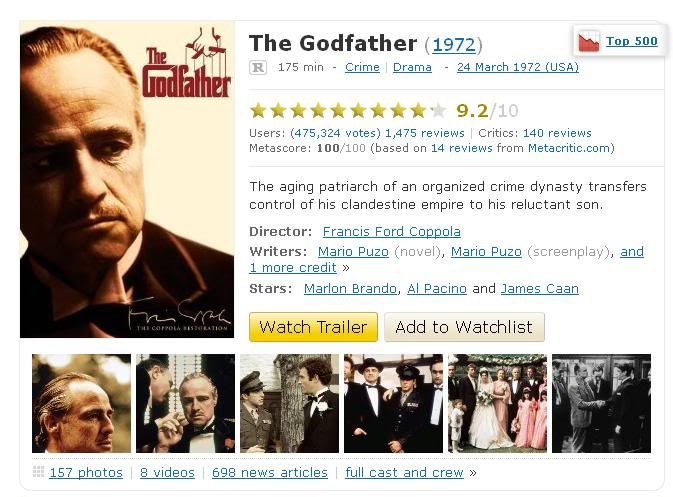Click the R rating certificate icon
The height and width of the screenshot is (497, 673).
coord(258,67)
